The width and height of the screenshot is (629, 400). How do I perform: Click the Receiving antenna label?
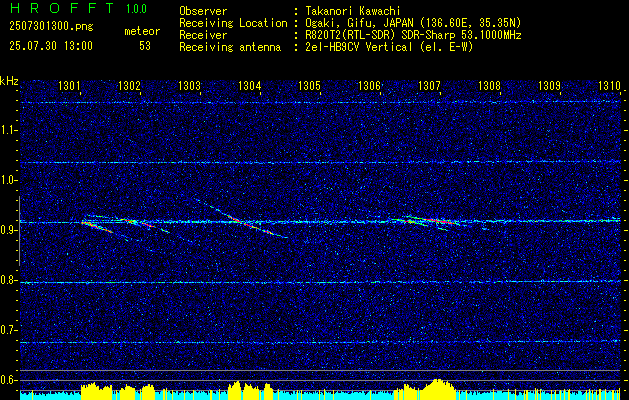click(x=230, y=47)
